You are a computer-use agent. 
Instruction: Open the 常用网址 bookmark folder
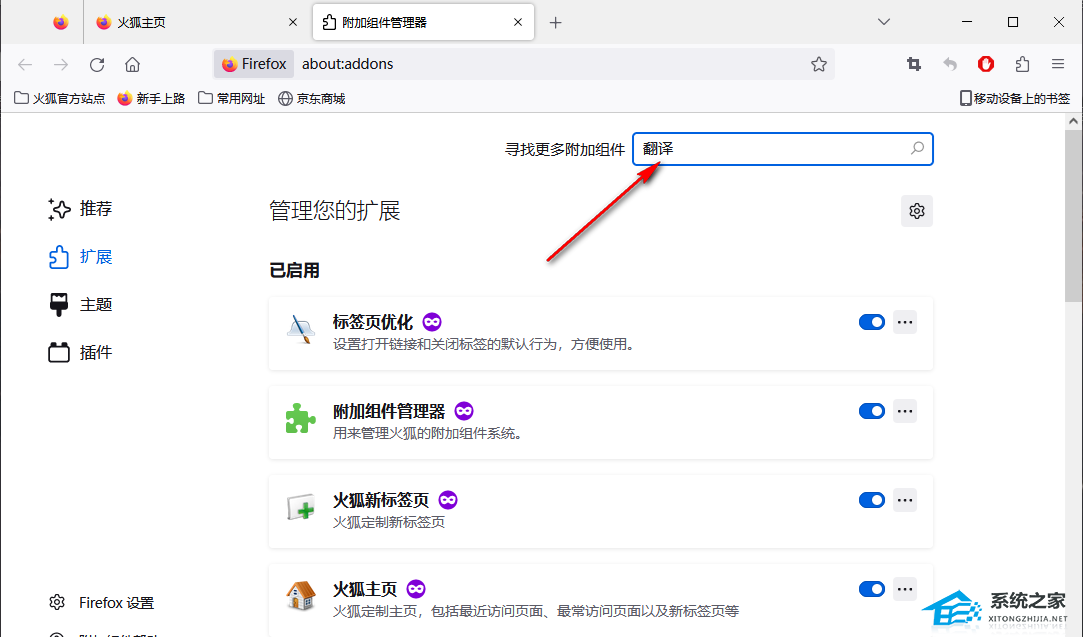tap(231, 98)
